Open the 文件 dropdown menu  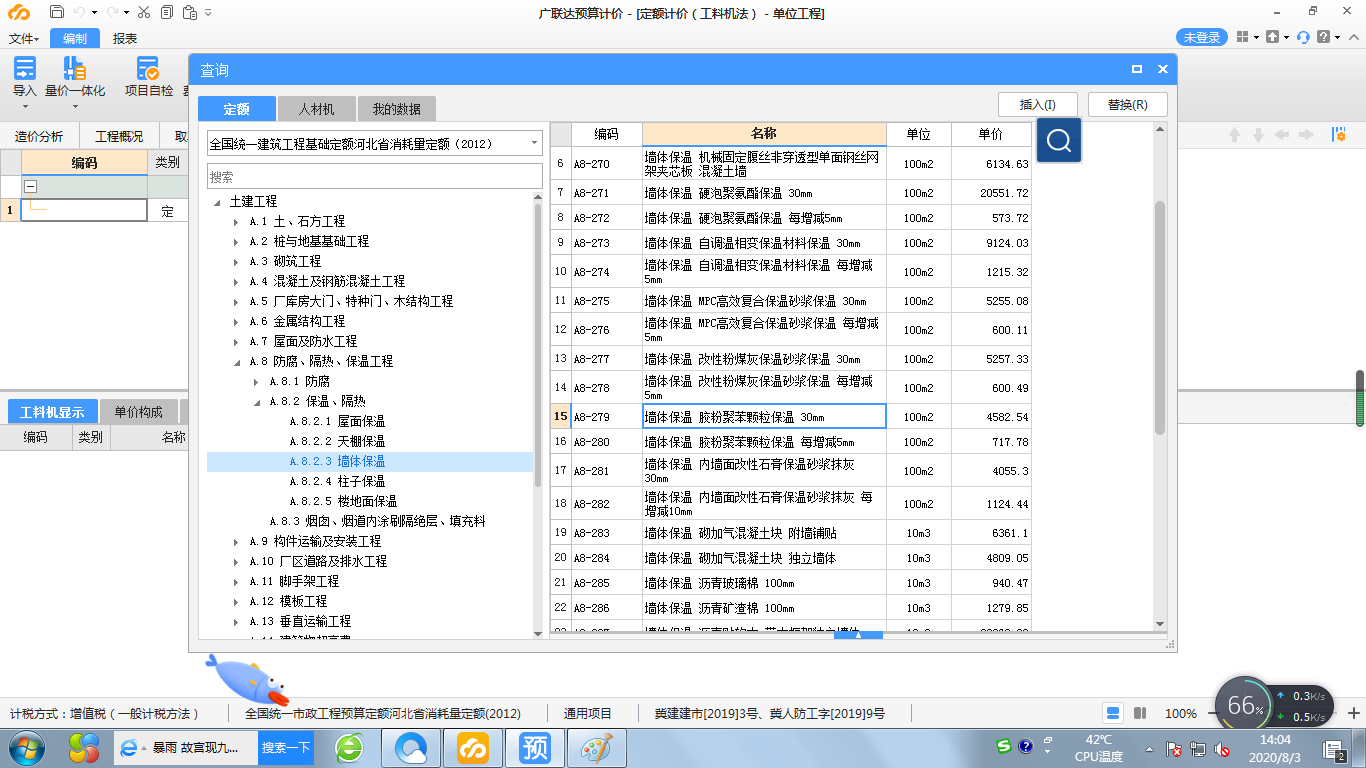[24, 39]
